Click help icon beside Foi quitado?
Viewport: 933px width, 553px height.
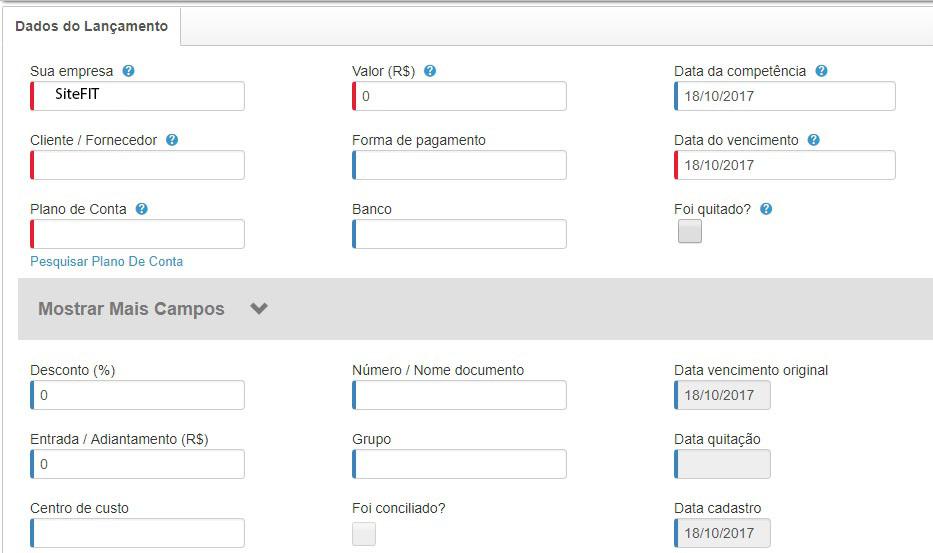[767, 210]
